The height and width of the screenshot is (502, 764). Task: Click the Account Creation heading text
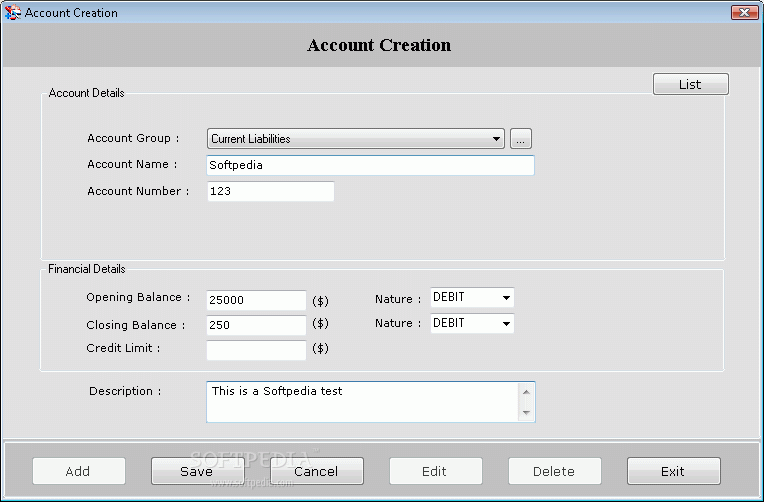click(379, 45)
